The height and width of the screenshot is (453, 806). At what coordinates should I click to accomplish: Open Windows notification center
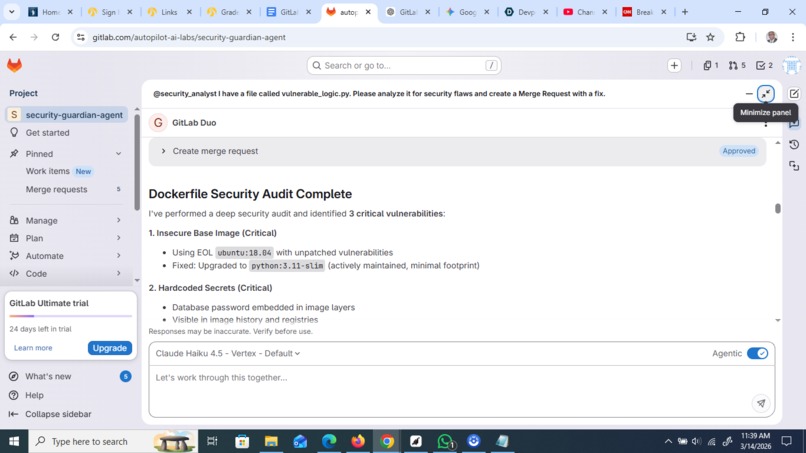[x=786, y=441]
